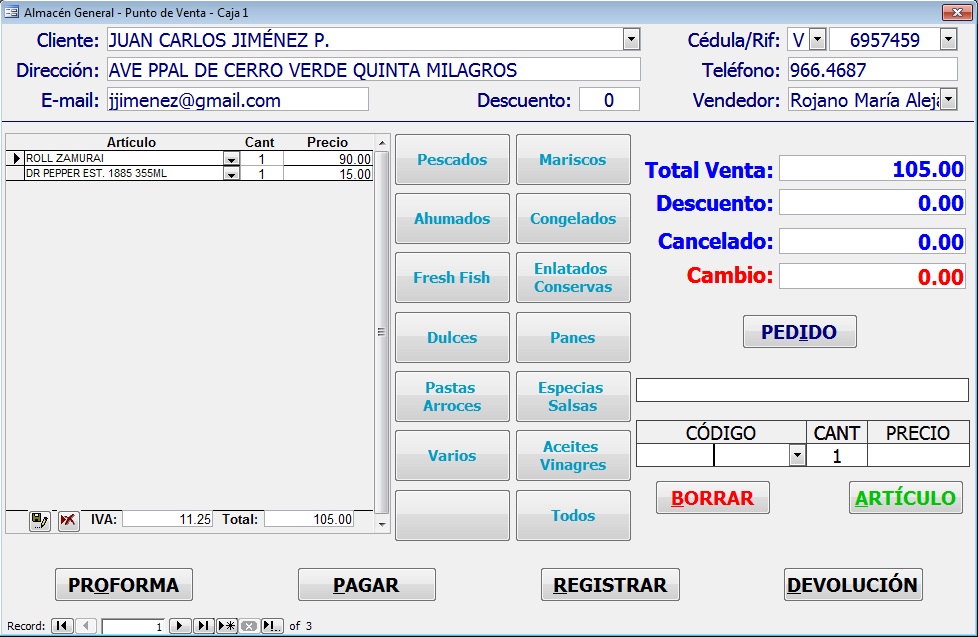
Task: Click the PEDIDO button
Action: point(800,332)
